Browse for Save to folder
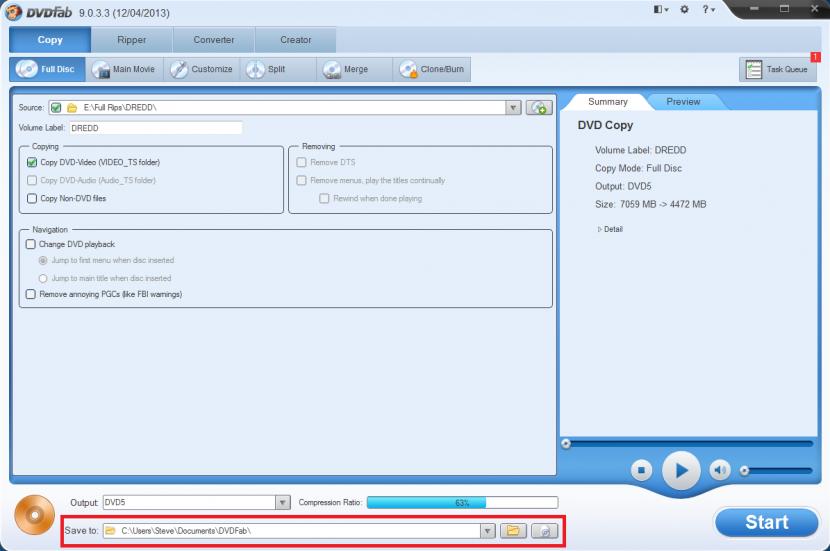 [513, 530]
